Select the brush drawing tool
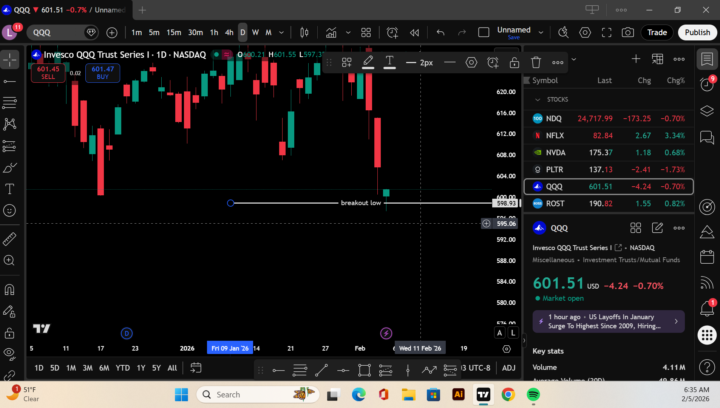The image size is (720, 408). click(10, 168)
